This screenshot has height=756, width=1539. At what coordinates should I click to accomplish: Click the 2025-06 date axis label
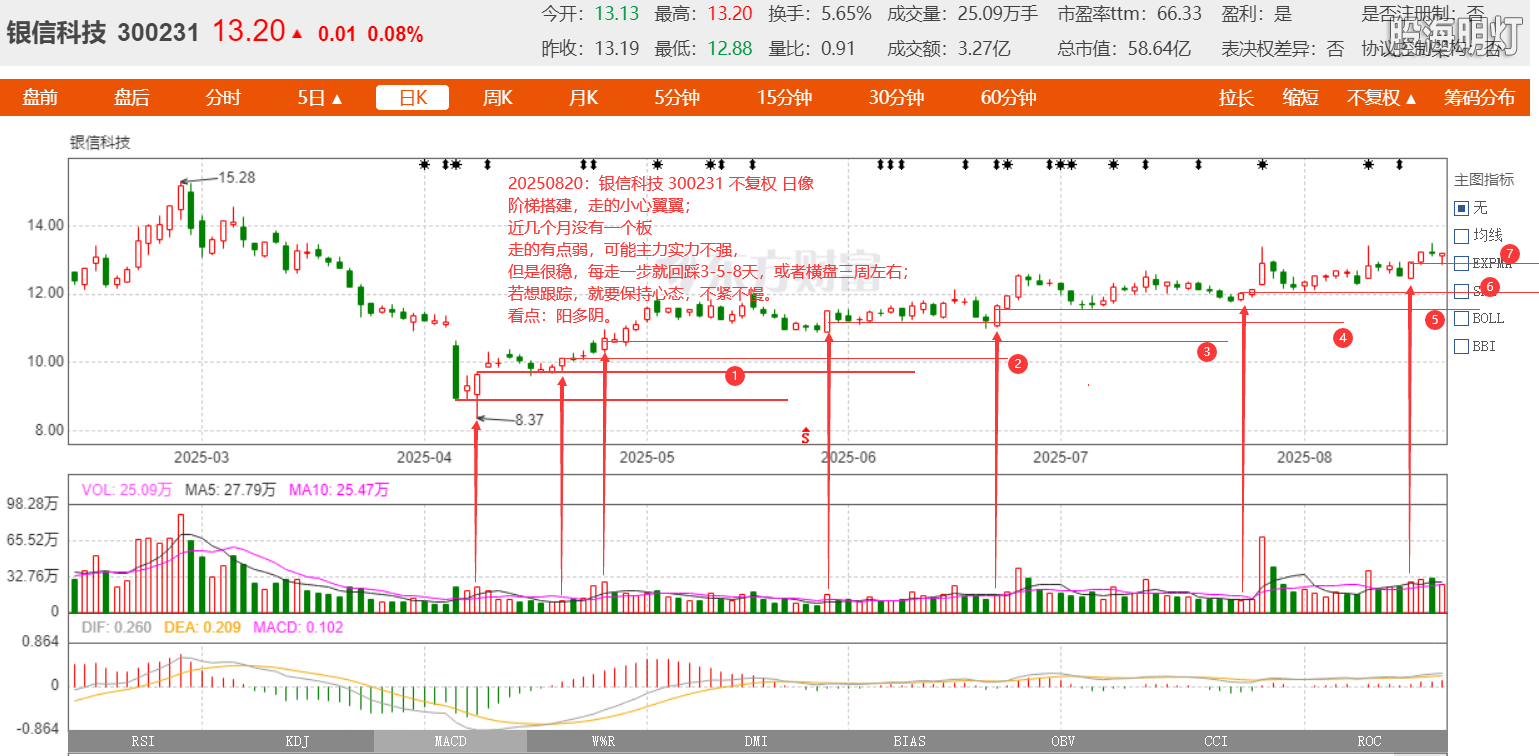848,457
